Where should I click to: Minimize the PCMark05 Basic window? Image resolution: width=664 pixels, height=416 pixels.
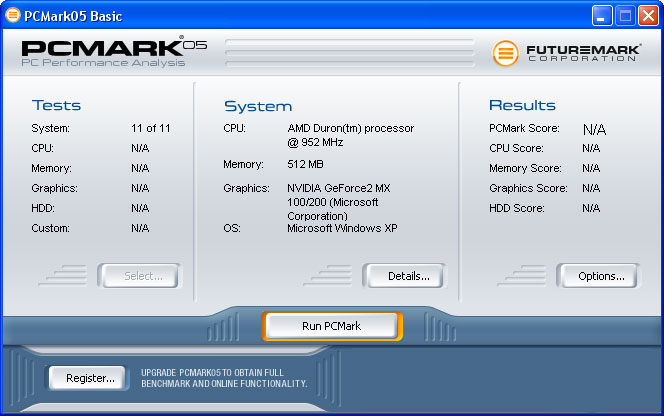pyautogui.click(x=603, y=15)
